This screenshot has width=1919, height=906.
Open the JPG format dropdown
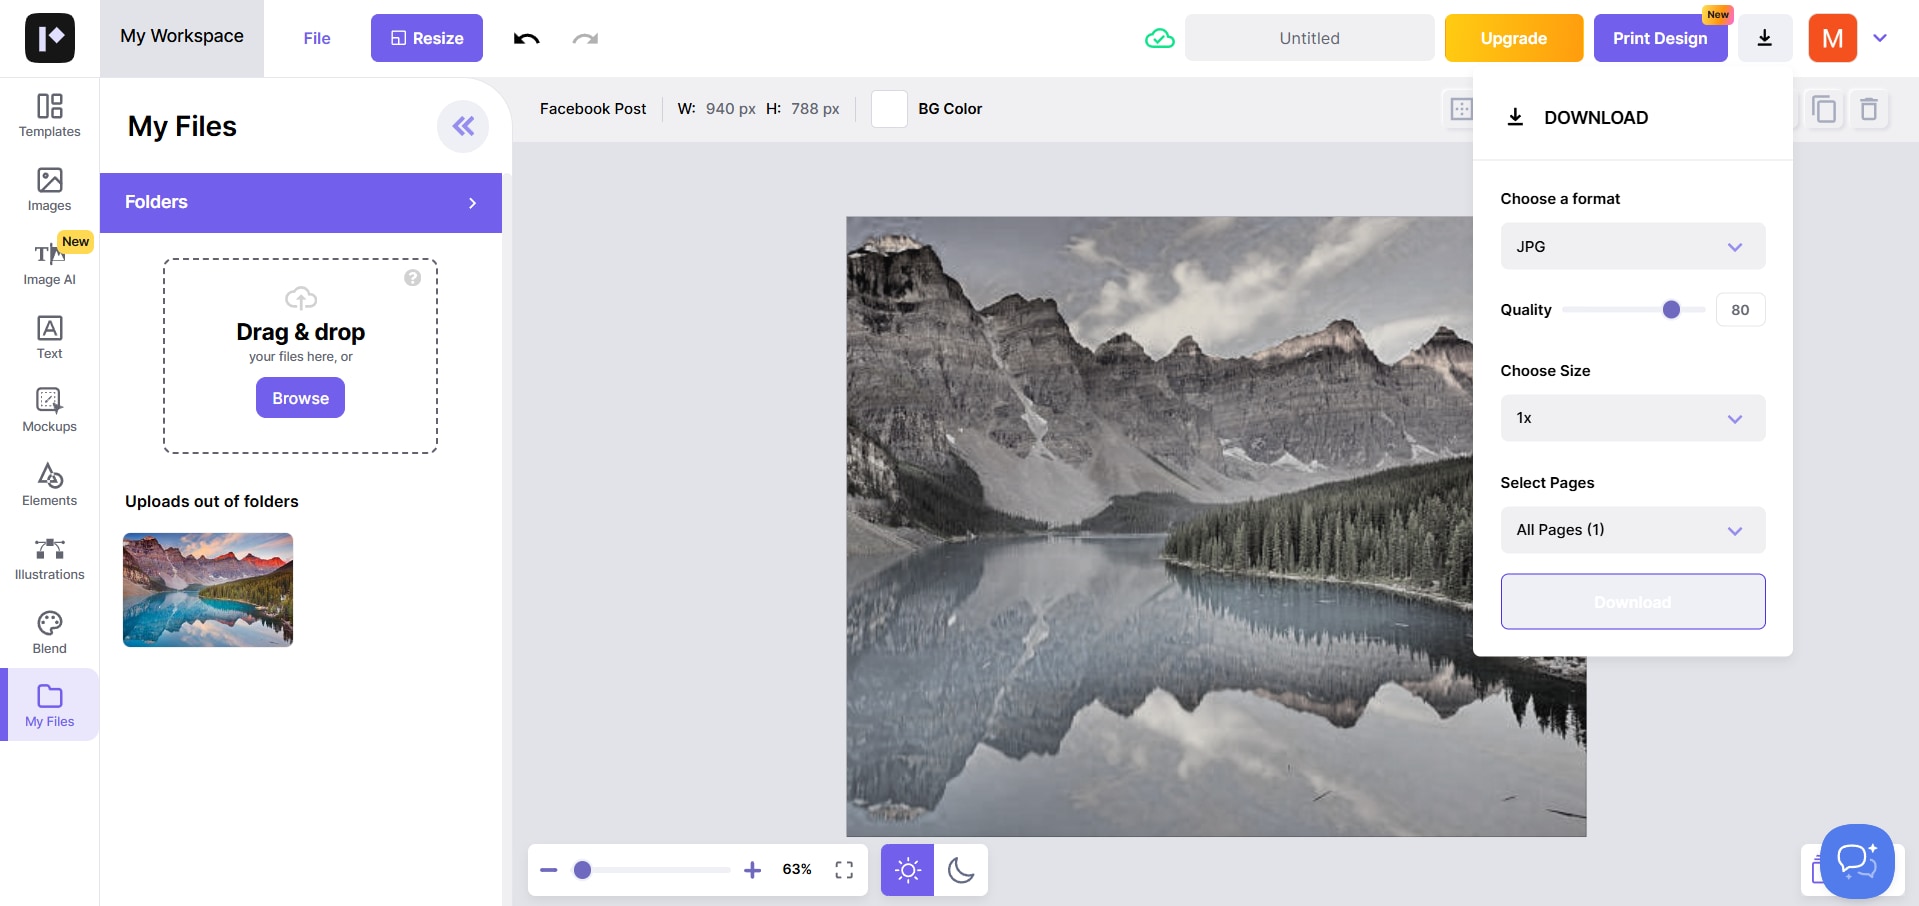(x=1632, y=246)
